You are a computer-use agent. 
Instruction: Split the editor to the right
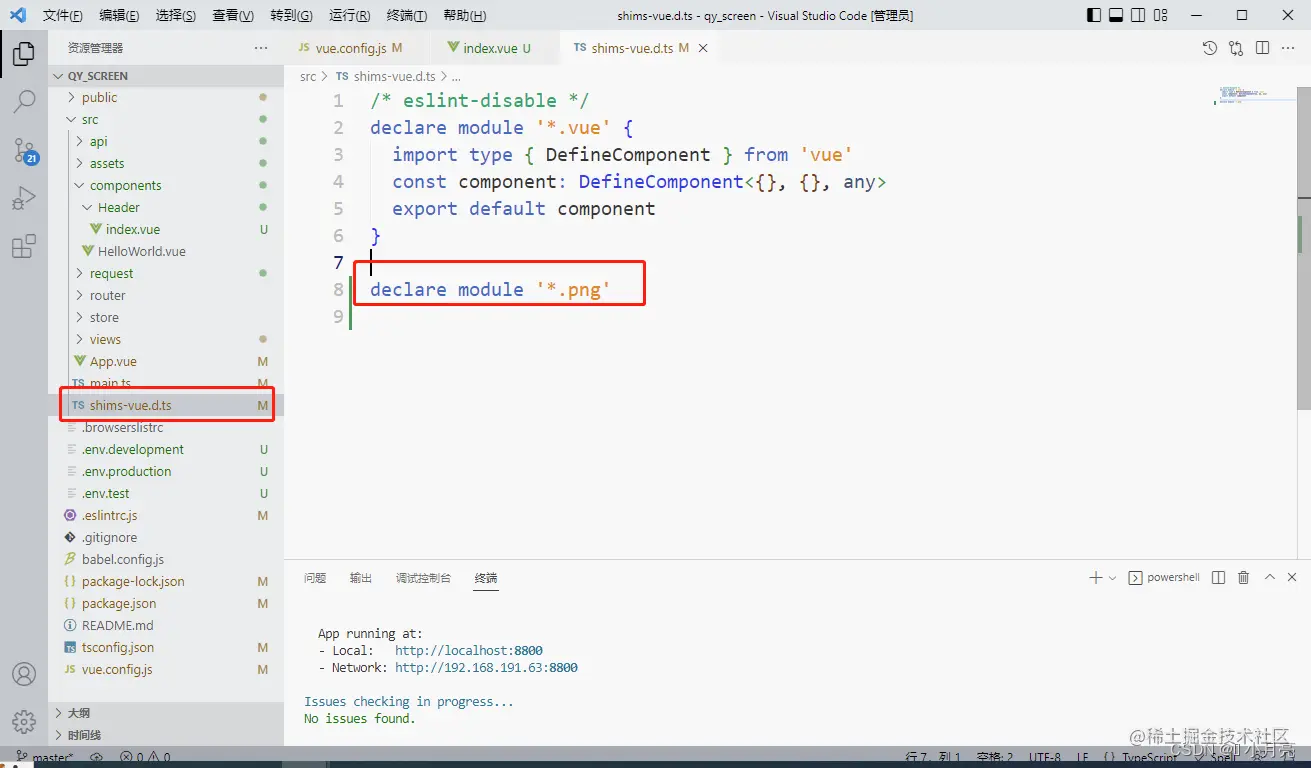1263,48
